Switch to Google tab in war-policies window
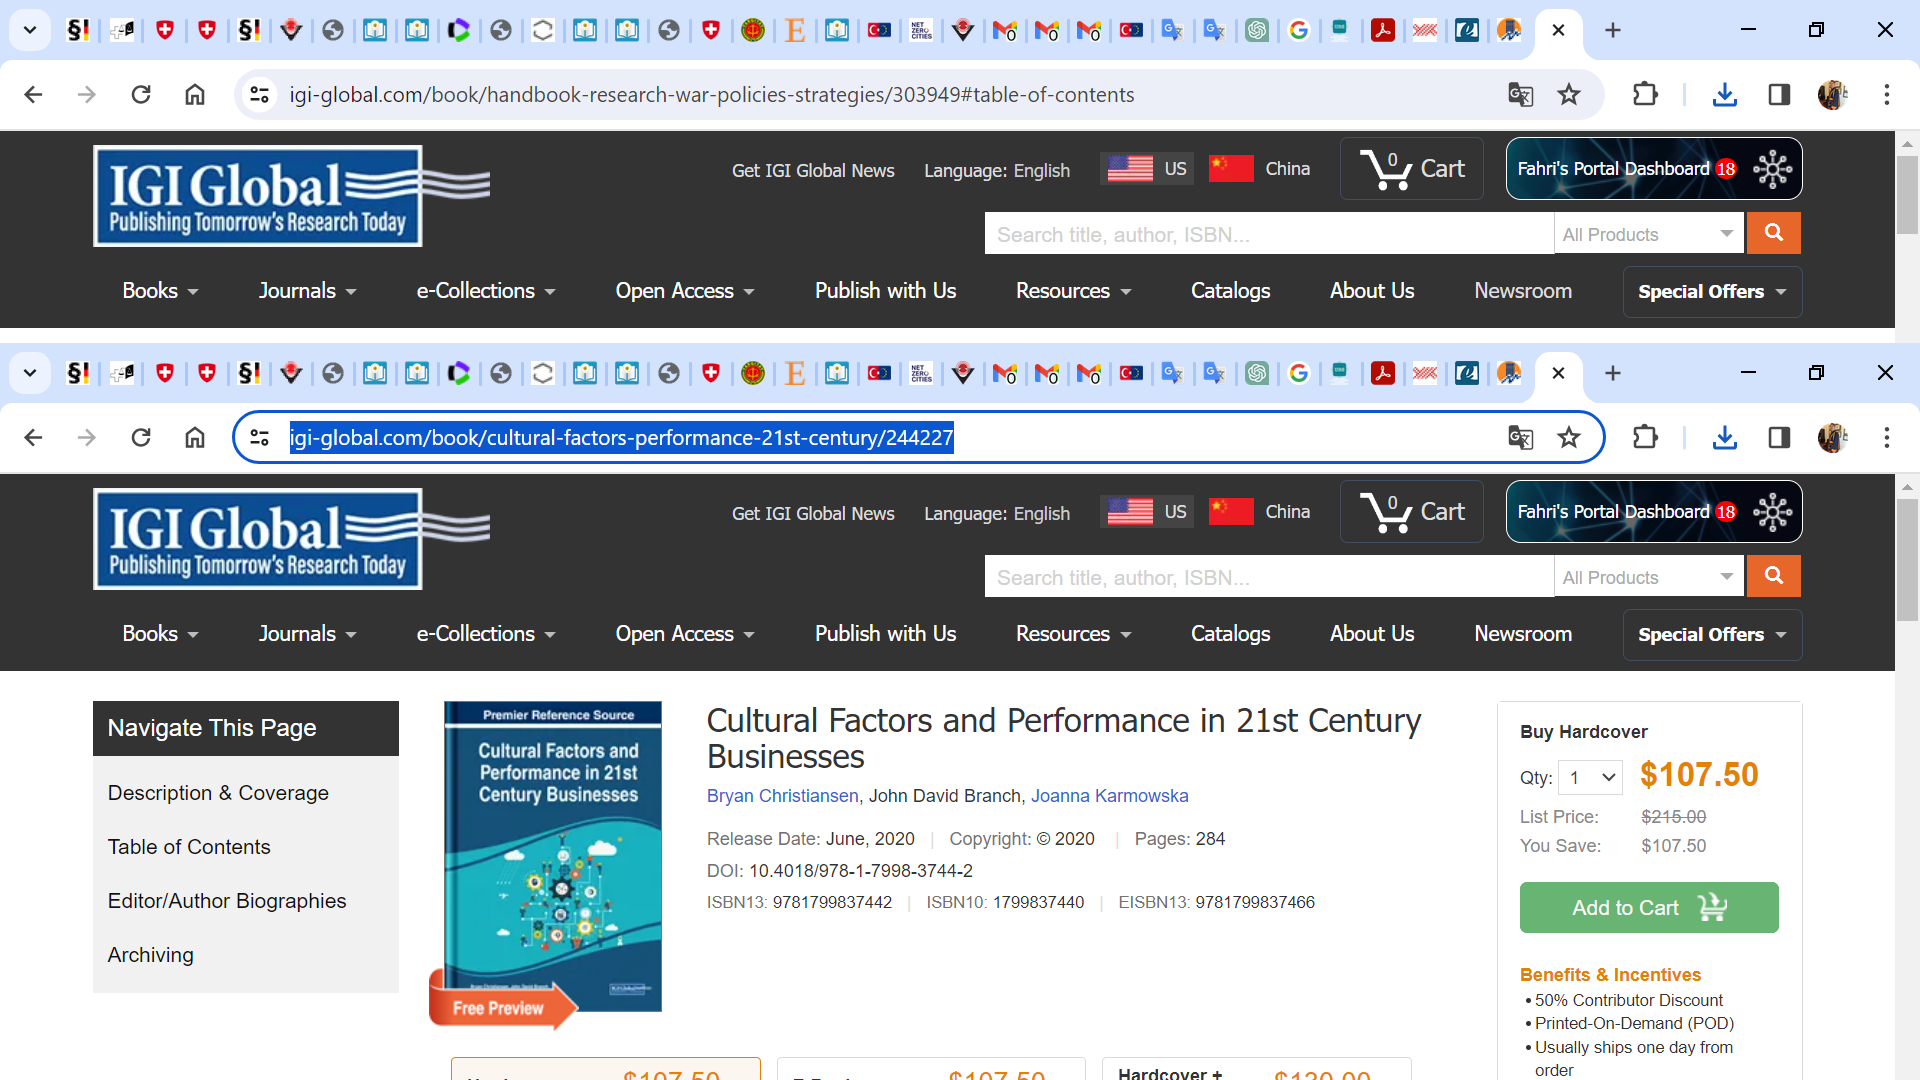This screenshot has width=1920, height=1080. coord(1299,30)
